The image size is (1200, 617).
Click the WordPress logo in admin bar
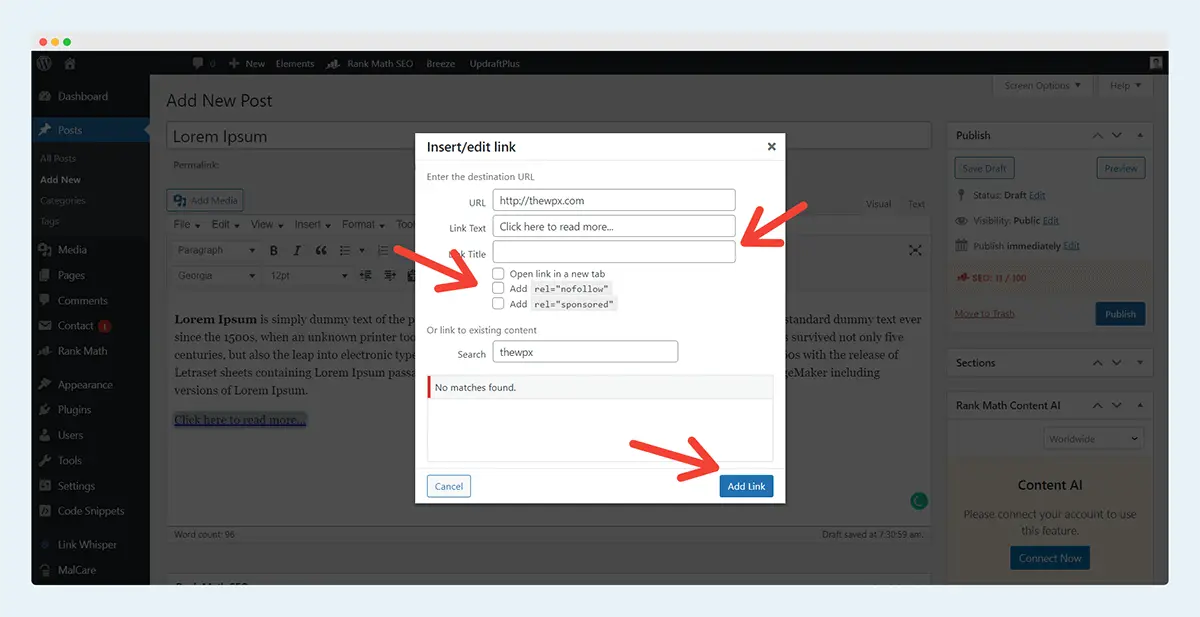point(44,63)
